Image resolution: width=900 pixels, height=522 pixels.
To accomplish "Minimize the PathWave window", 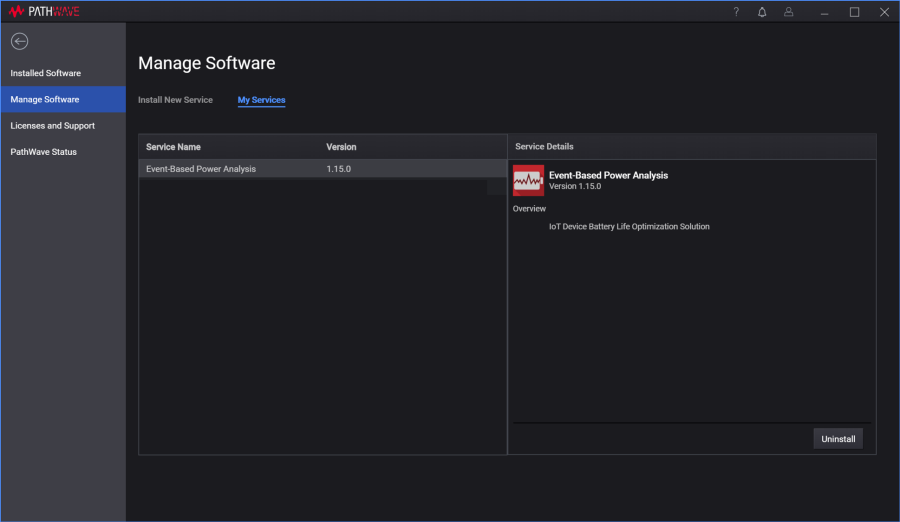I will (x=825, y=12).
